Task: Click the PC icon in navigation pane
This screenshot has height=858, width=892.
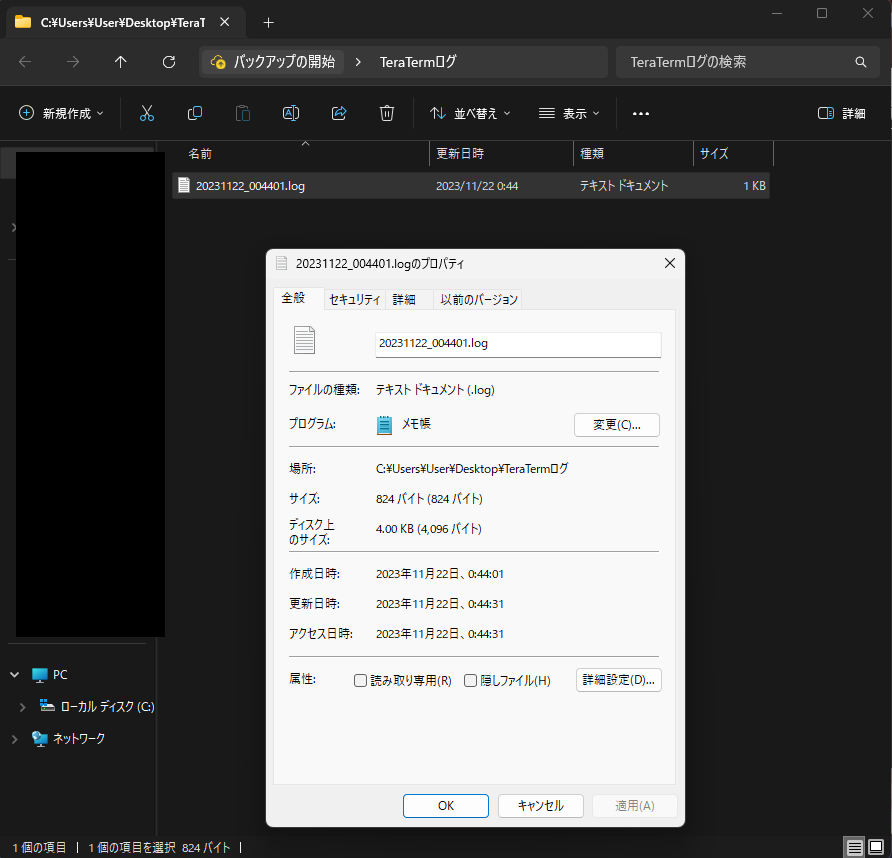Action: pos(40,675)
